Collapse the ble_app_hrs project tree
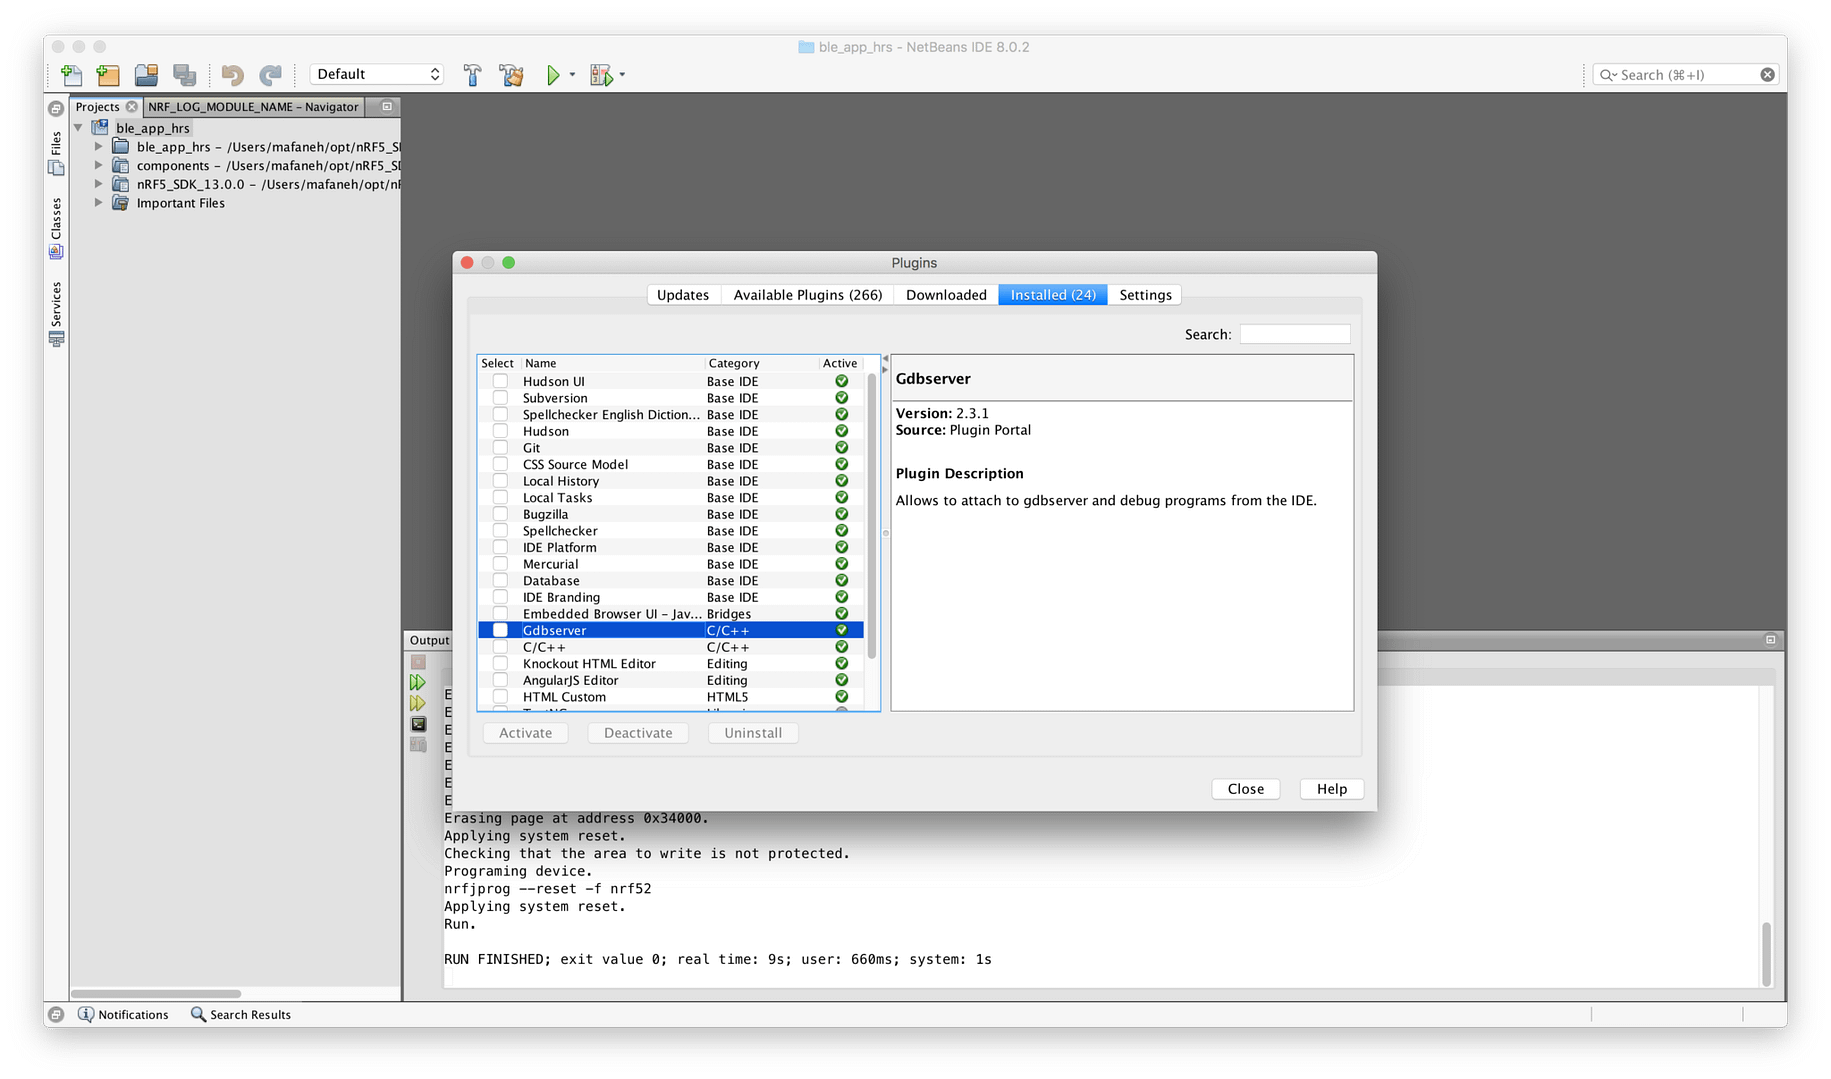1831x1079 pixels. click(x=78, y=127)
